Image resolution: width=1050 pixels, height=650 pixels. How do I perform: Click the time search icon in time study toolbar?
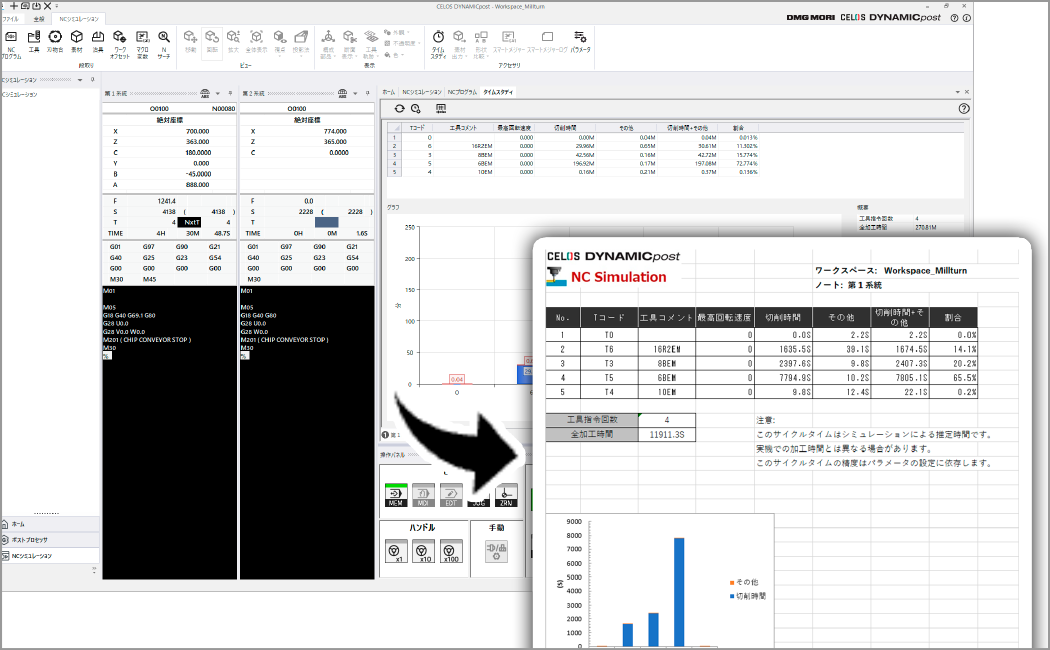point(416,108)
